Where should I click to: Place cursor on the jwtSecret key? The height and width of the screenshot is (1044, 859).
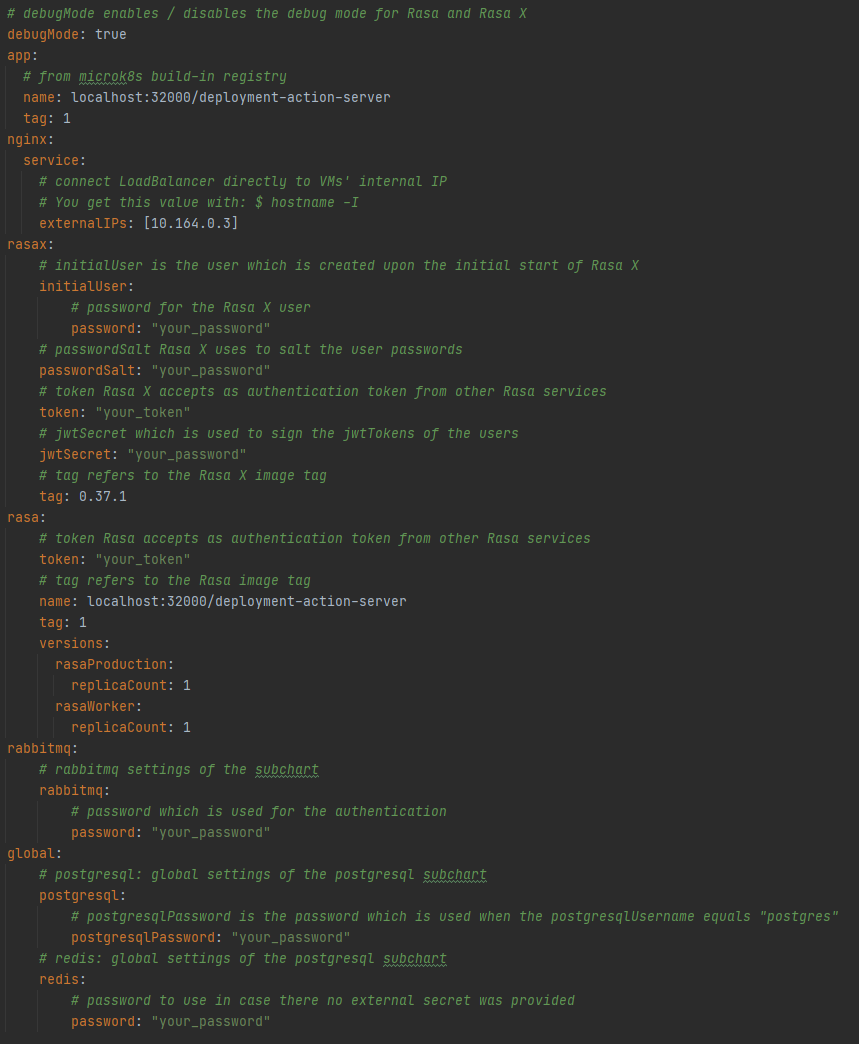tap(74, 454)
